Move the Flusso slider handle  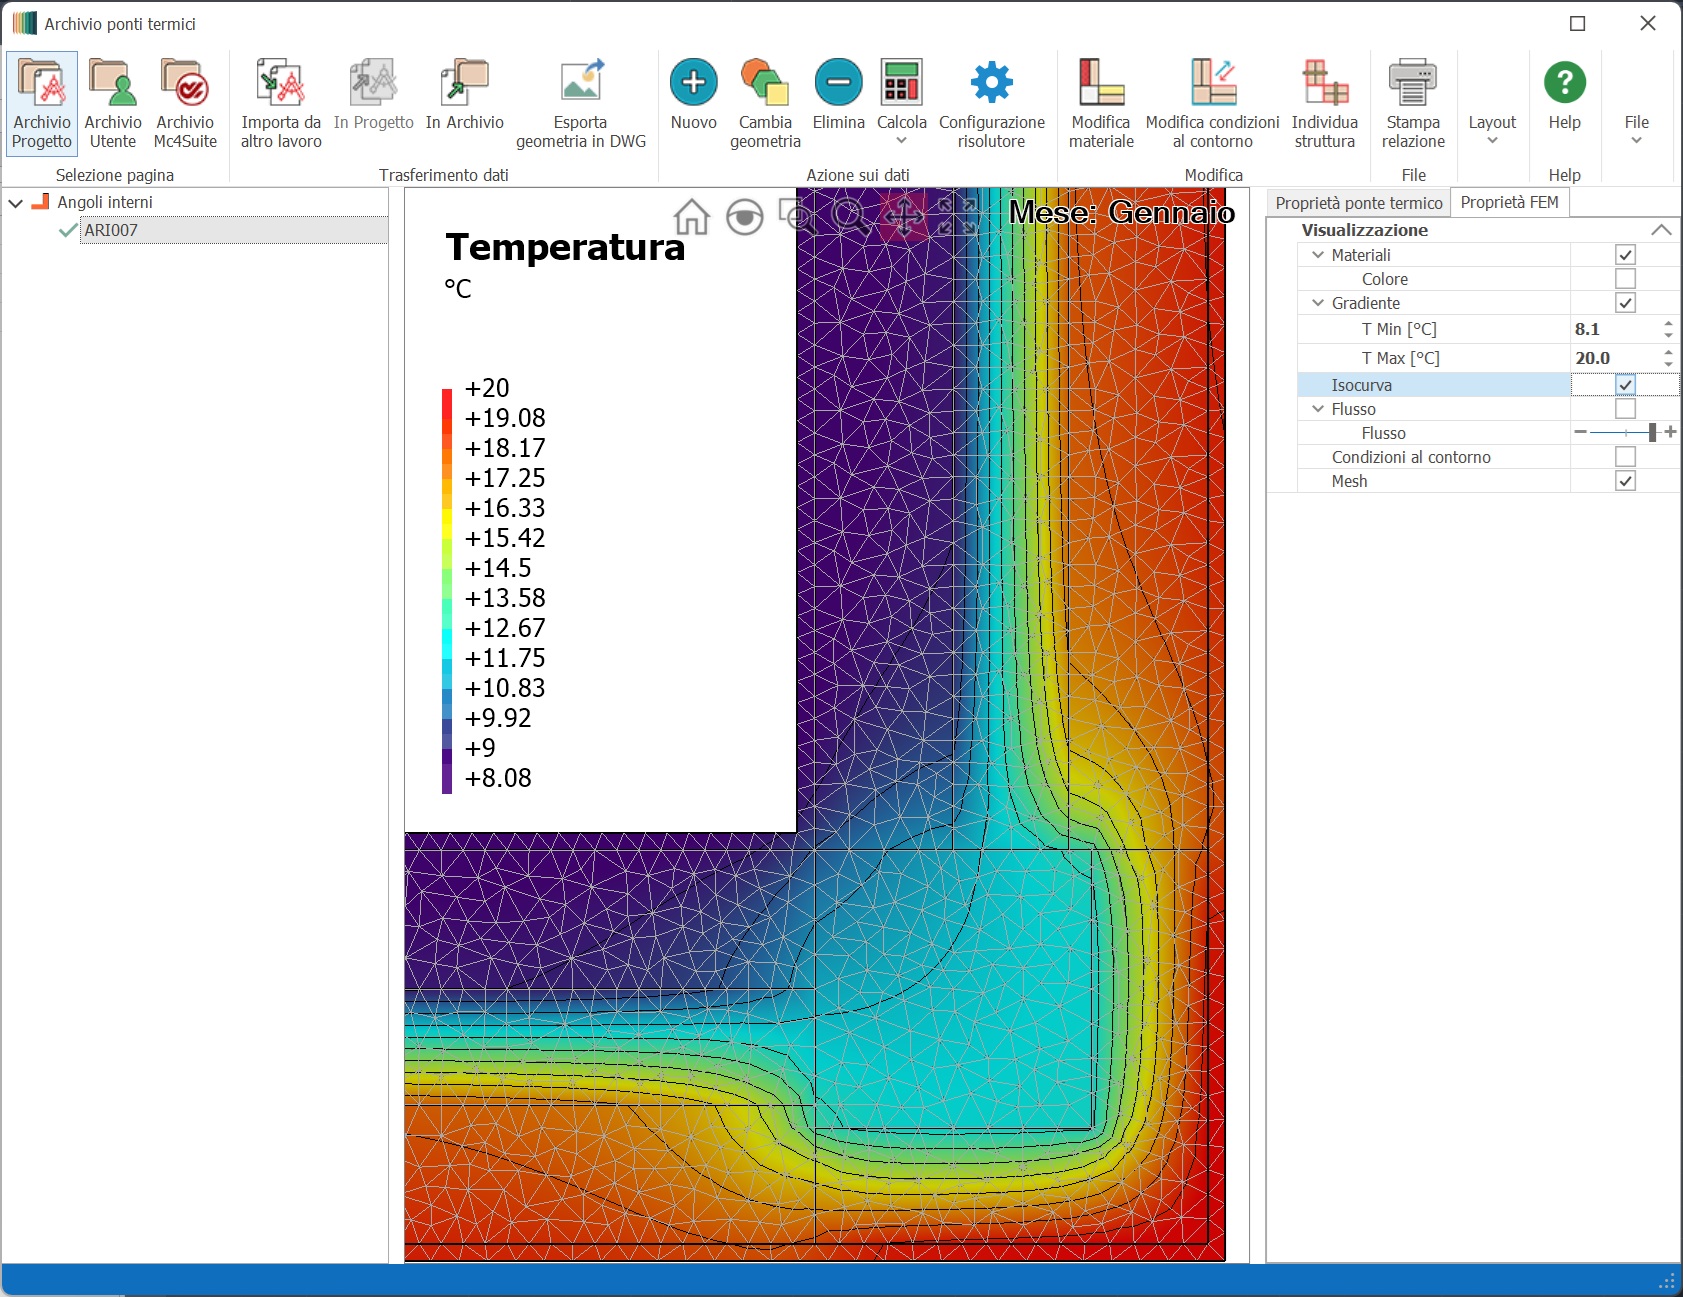pyautogui.click(x=1652, y=432)
